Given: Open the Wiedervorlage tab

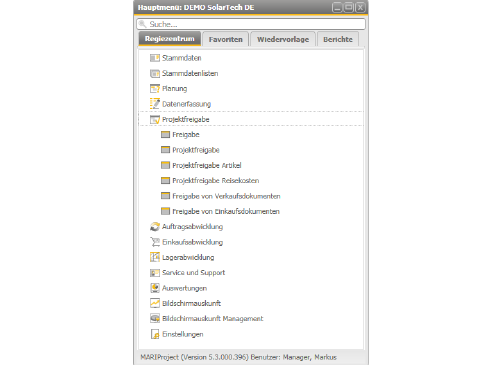Looking at the screenshot, I should coord(283,39).
